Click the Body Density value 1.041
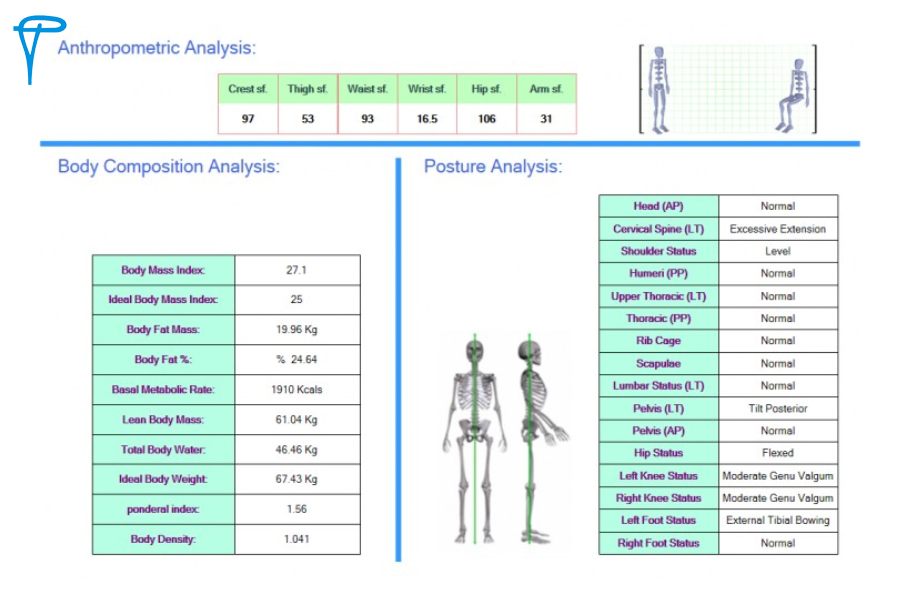Screen dimensions: 900x600 (297, 539)
